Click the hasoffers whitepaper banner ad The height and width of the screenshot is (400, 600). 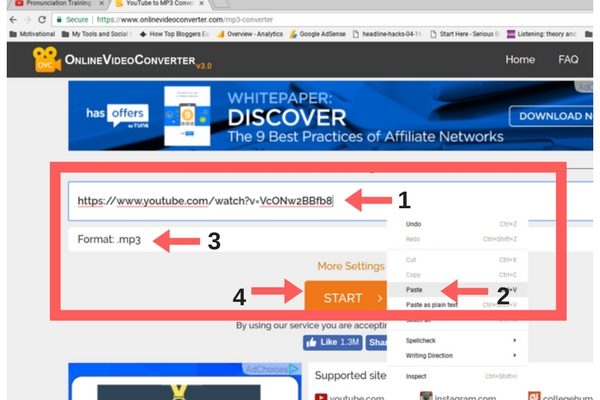click(331, 116)
